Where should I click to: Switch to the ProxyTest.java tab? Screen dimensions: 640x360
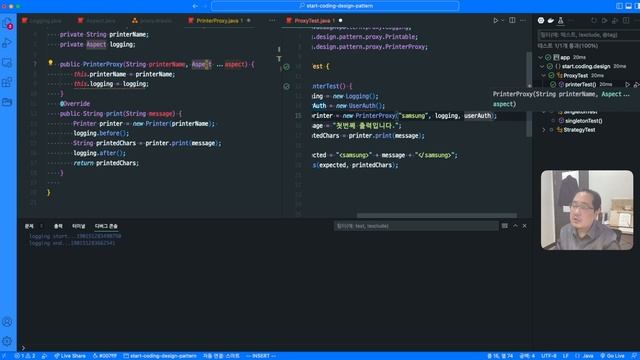coord(314,20)
